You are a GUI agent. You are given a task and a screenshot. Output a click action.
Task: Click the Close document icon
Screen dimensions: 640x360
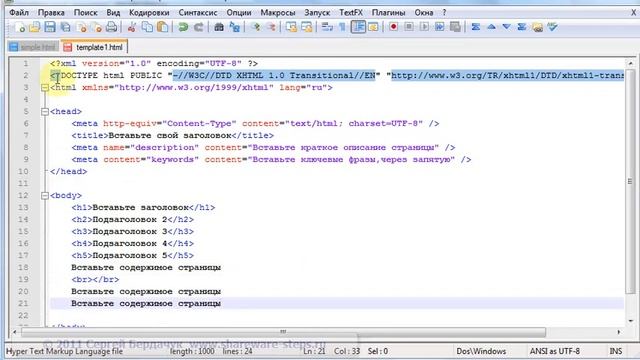coord(81,27)
